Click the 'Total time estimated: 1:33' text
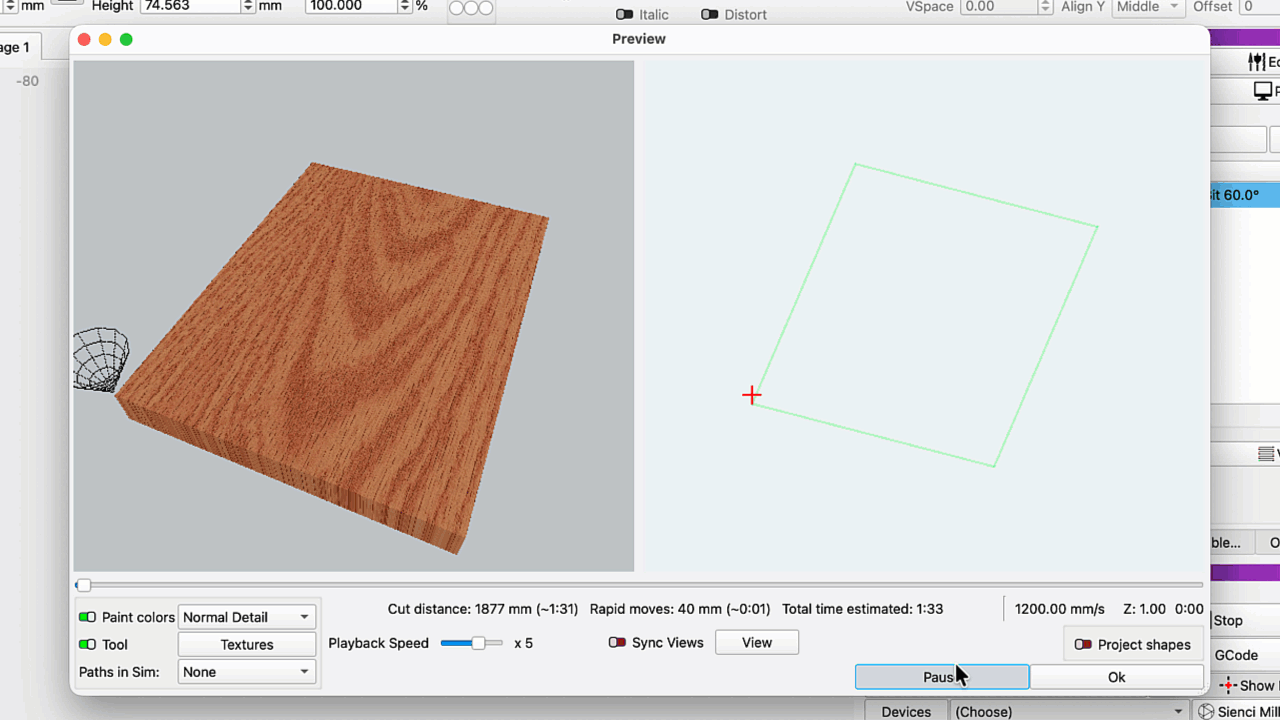This screenshot has width=1280, height=720. [862, 608]
